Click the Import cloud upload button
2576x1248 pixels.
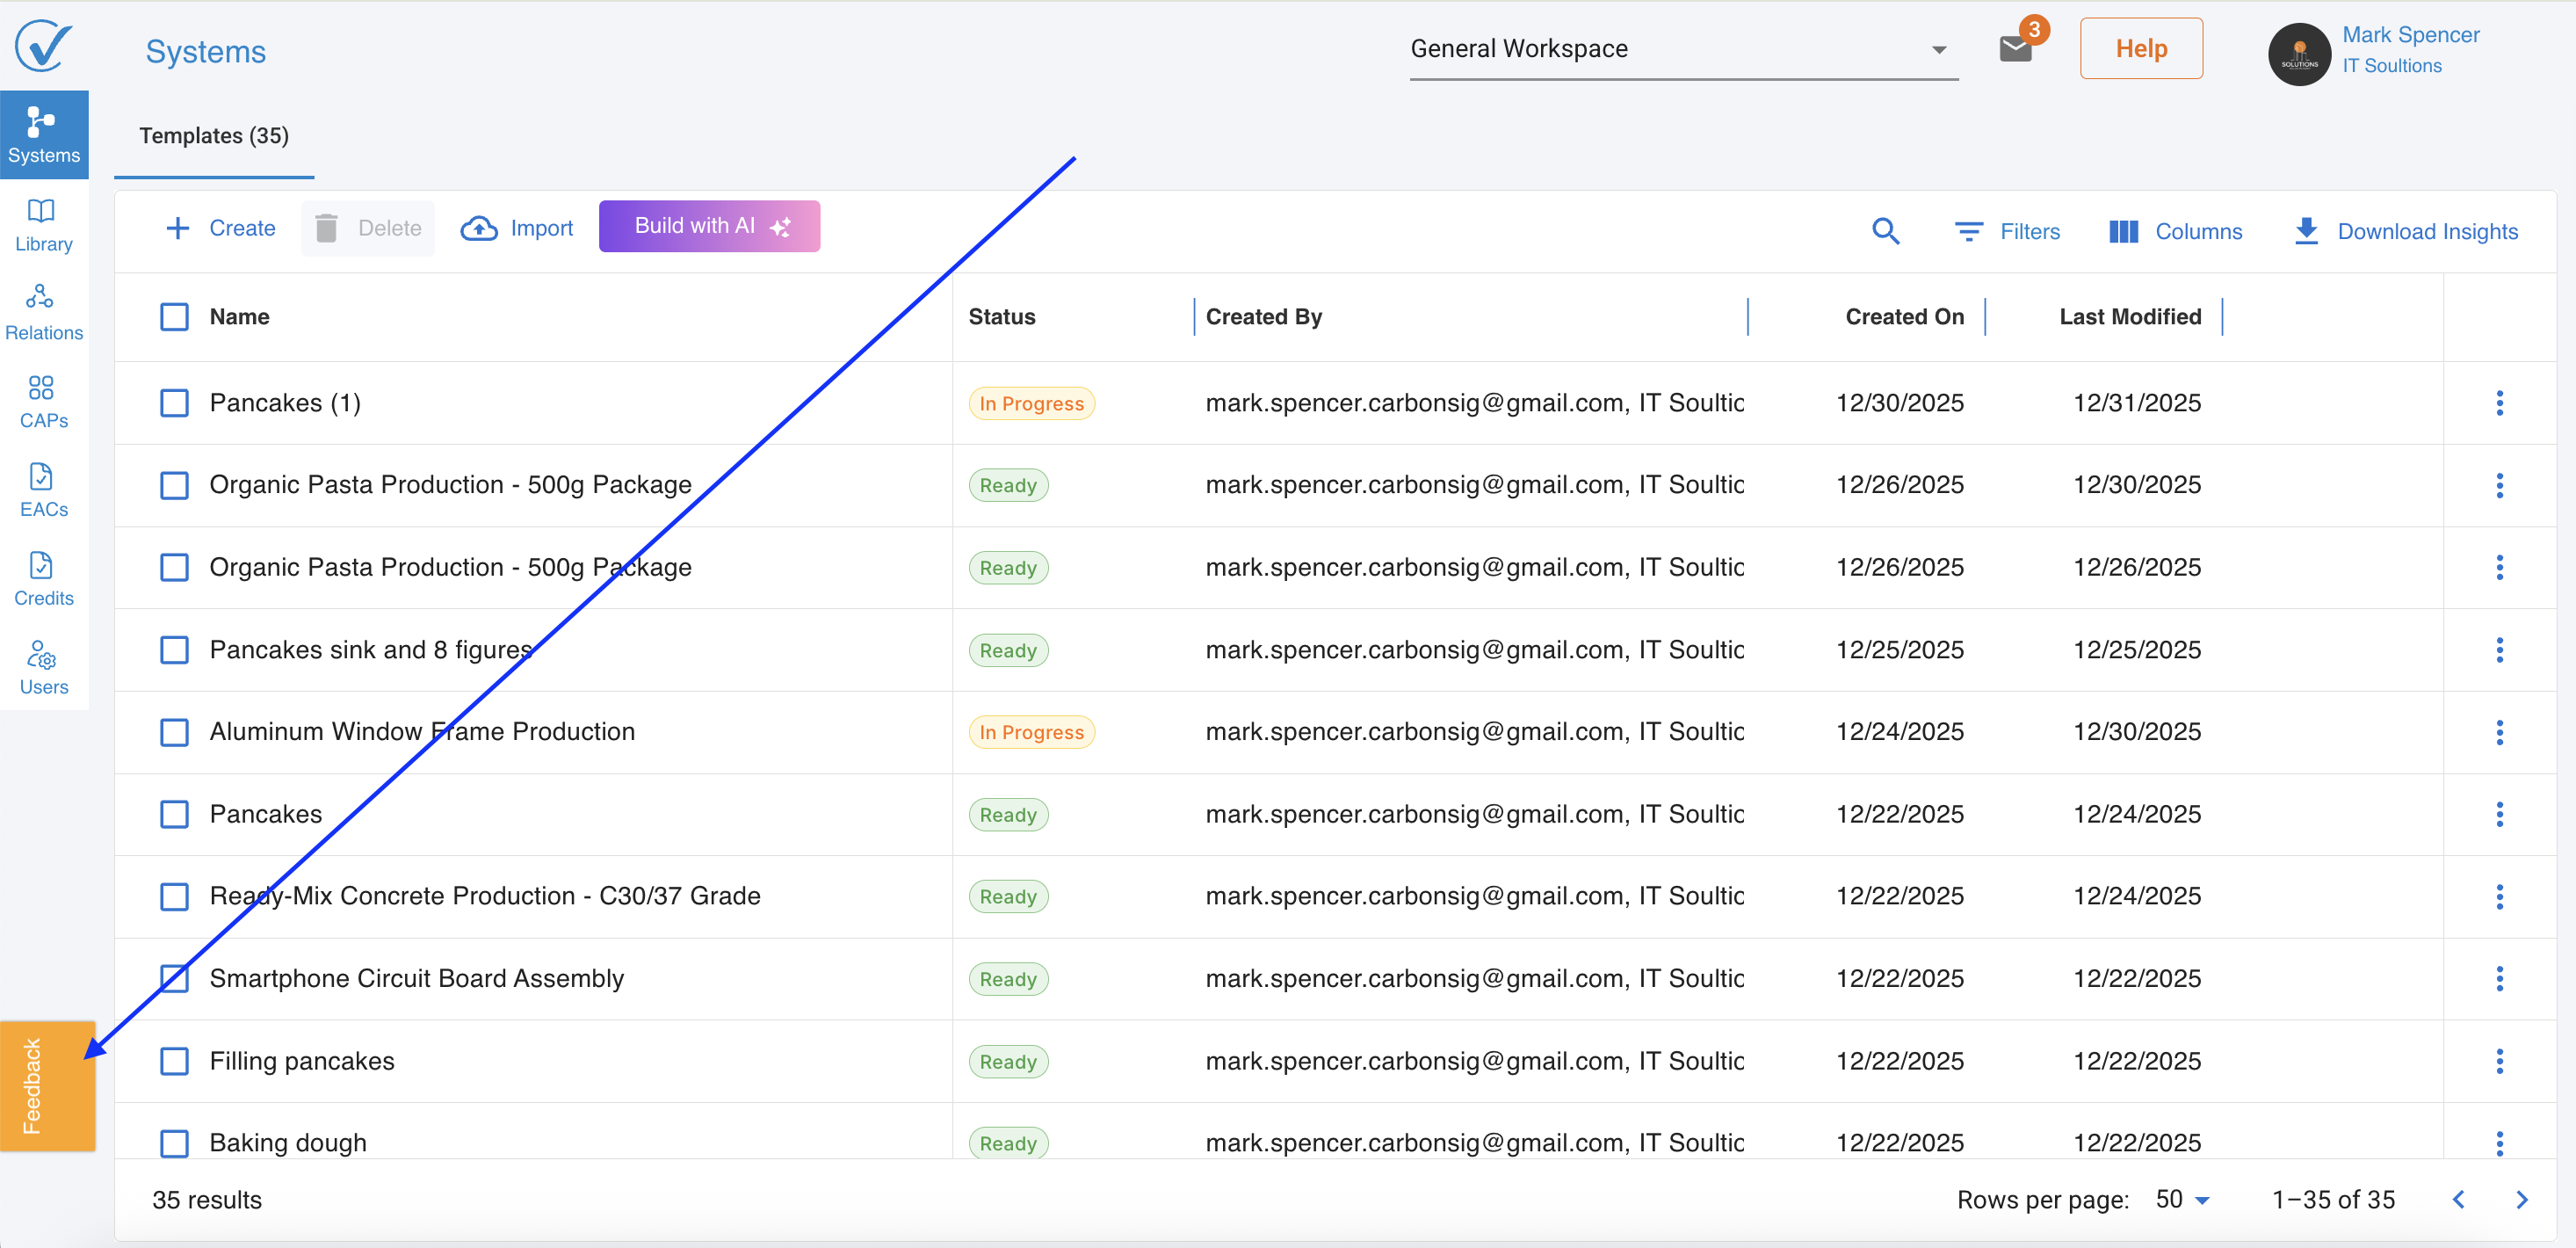click(517, 228)
